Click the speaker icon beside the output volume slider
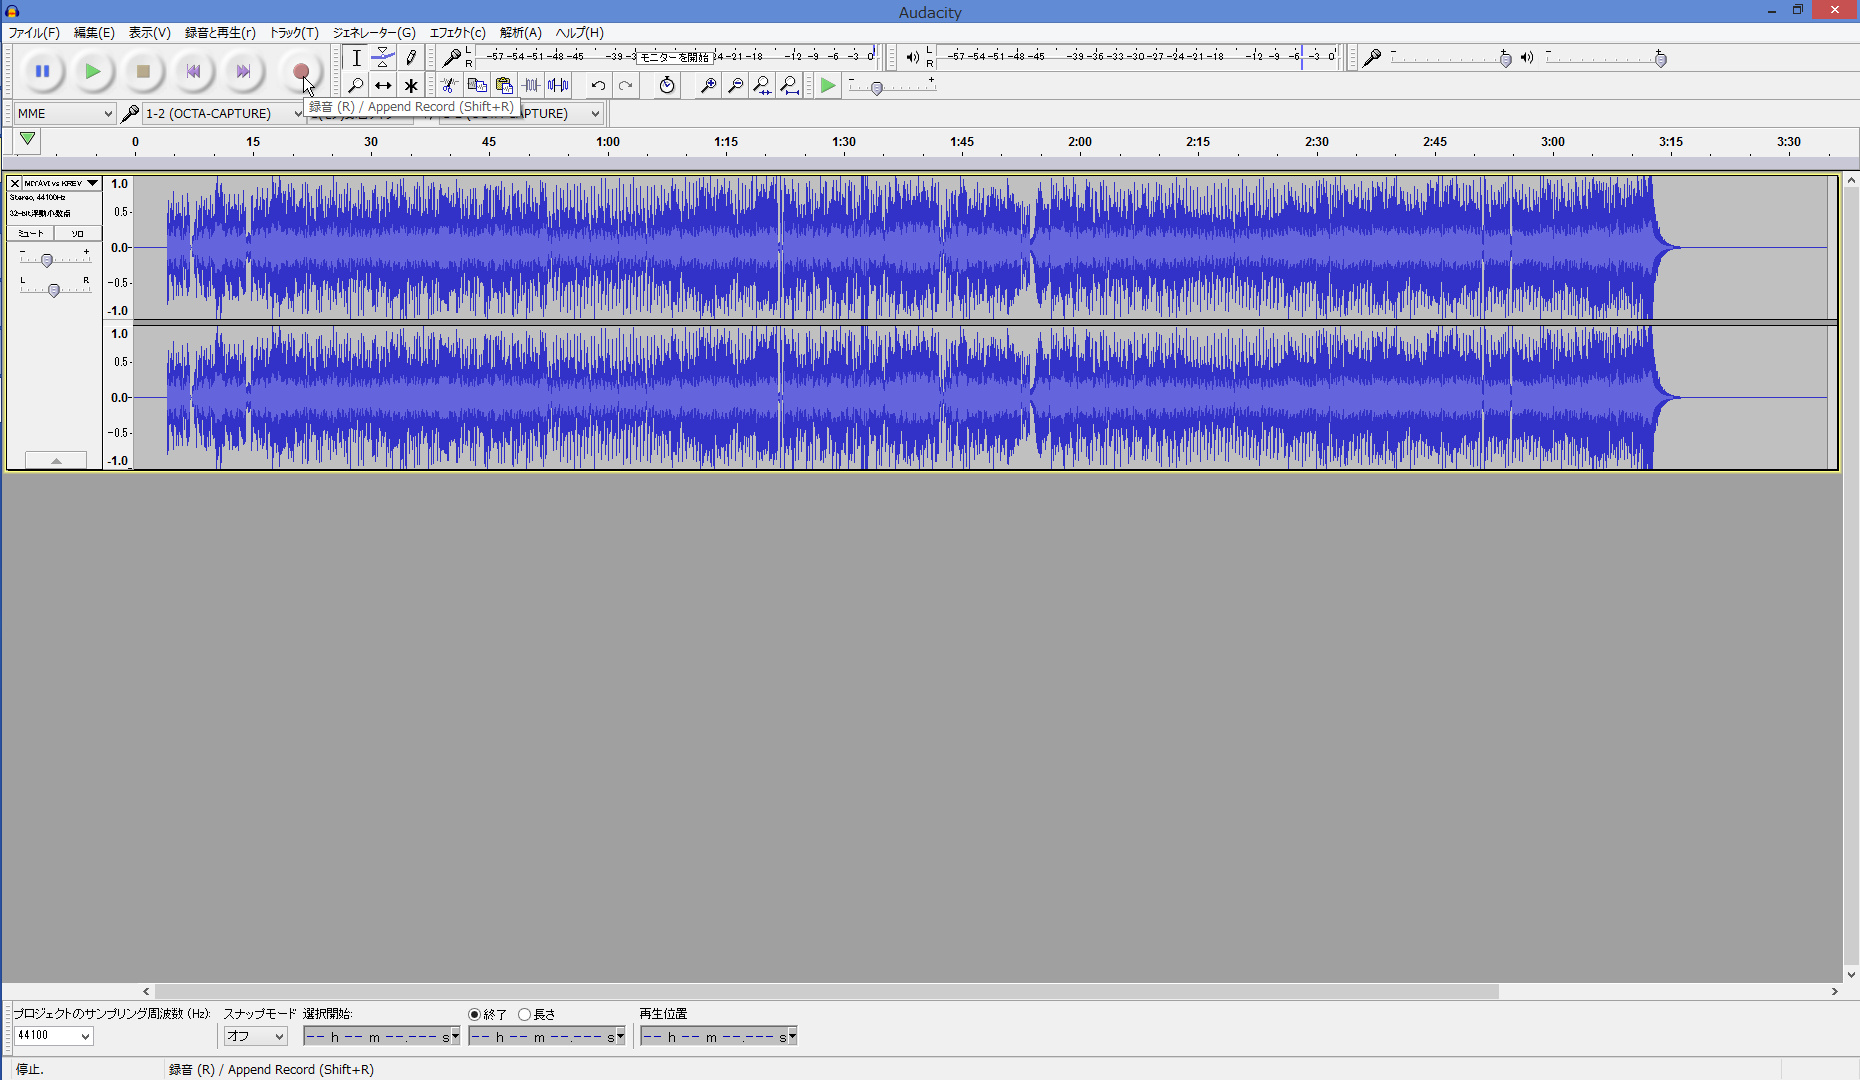The height and width of the screenshot is (1080, 1860). pyautogui.click(x=1527, y=58)
